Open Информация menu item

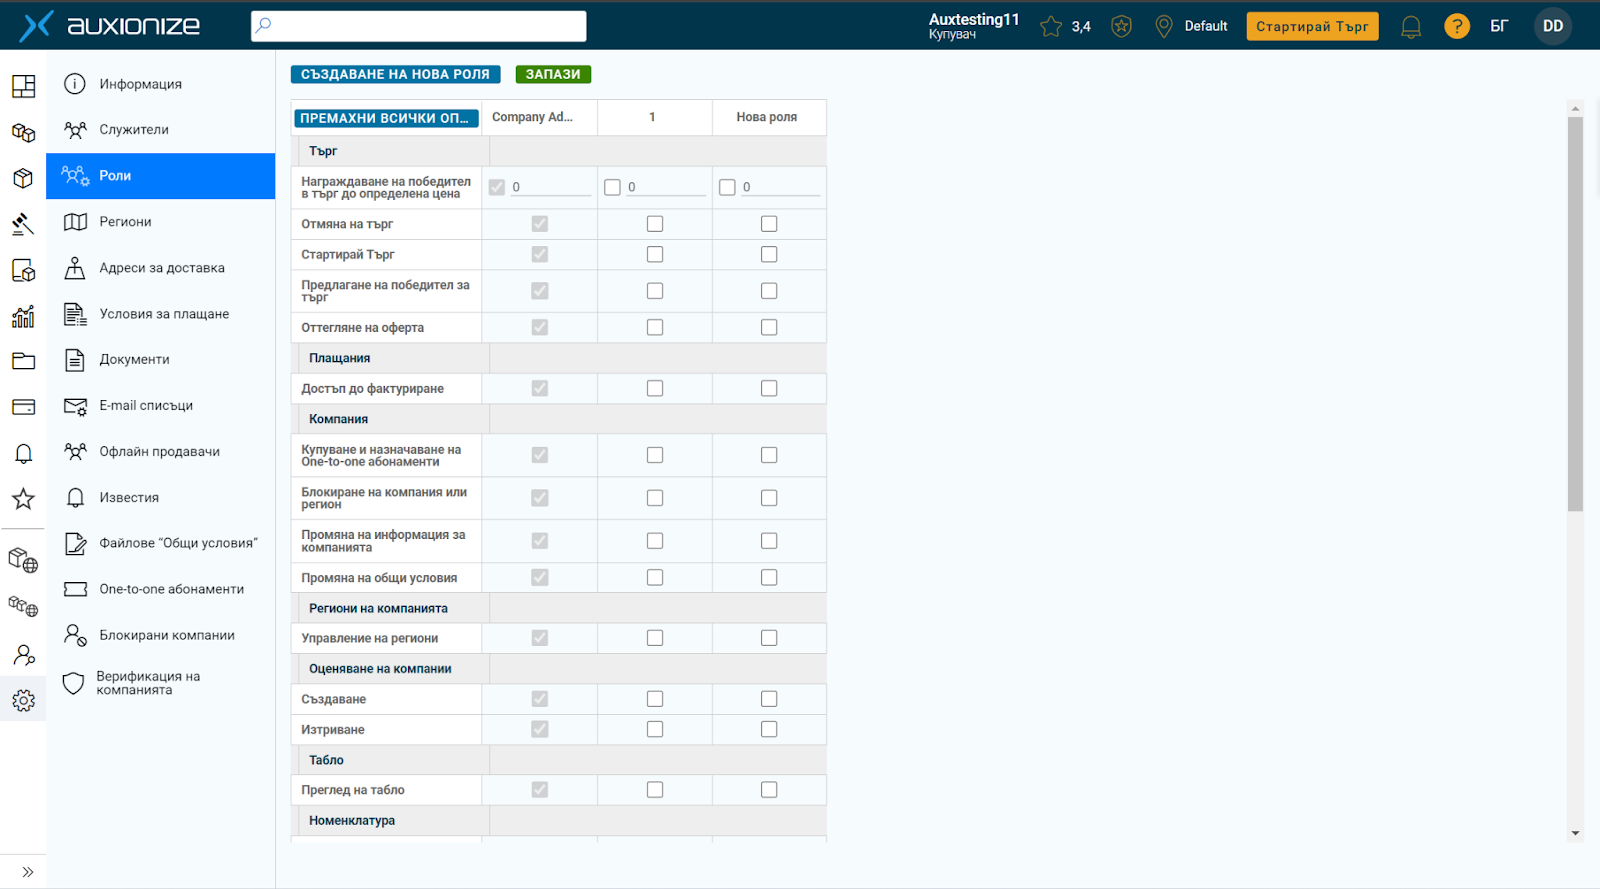160,84
